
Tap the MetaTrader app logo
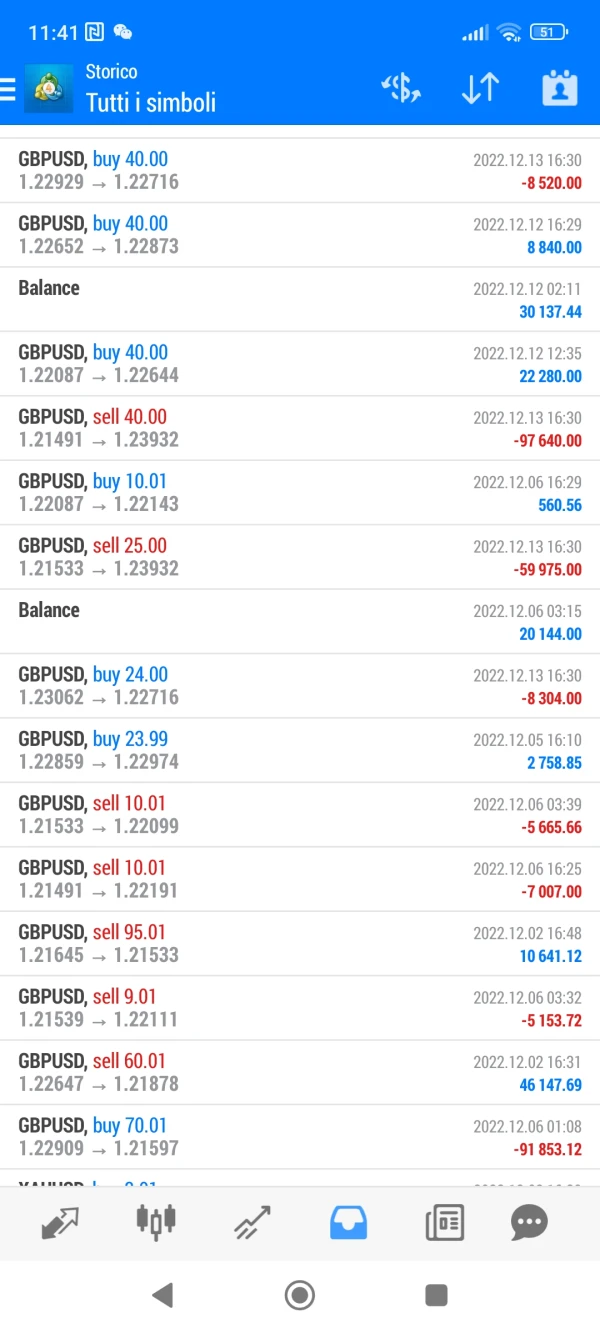49,89
